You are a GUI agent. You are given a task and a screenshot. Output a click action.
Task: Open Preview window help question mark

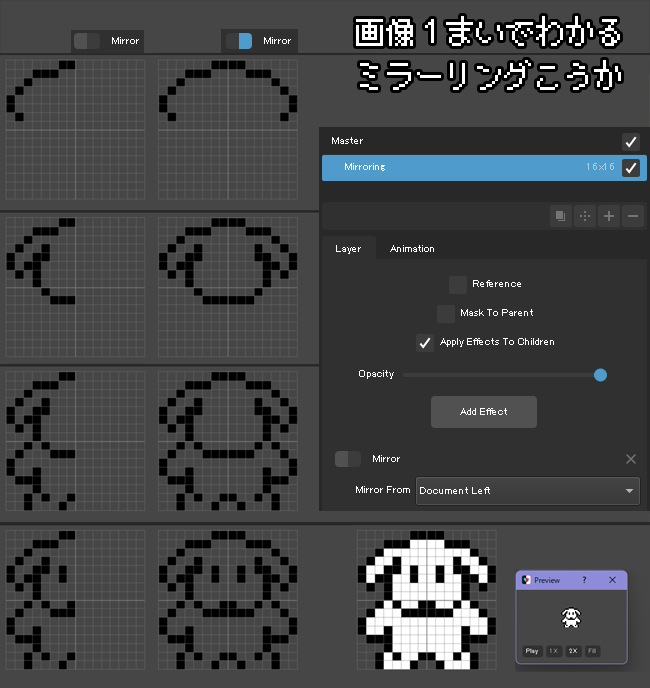[x=584, y=580]
